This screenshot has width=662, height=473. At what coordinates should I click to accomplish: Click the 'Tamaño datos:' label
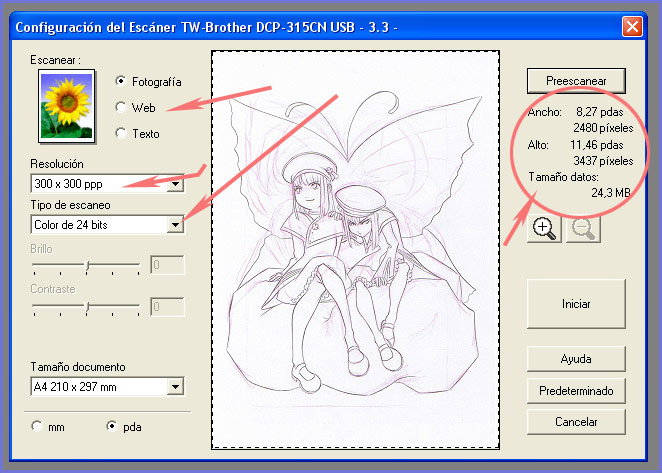tap(564, 177)
